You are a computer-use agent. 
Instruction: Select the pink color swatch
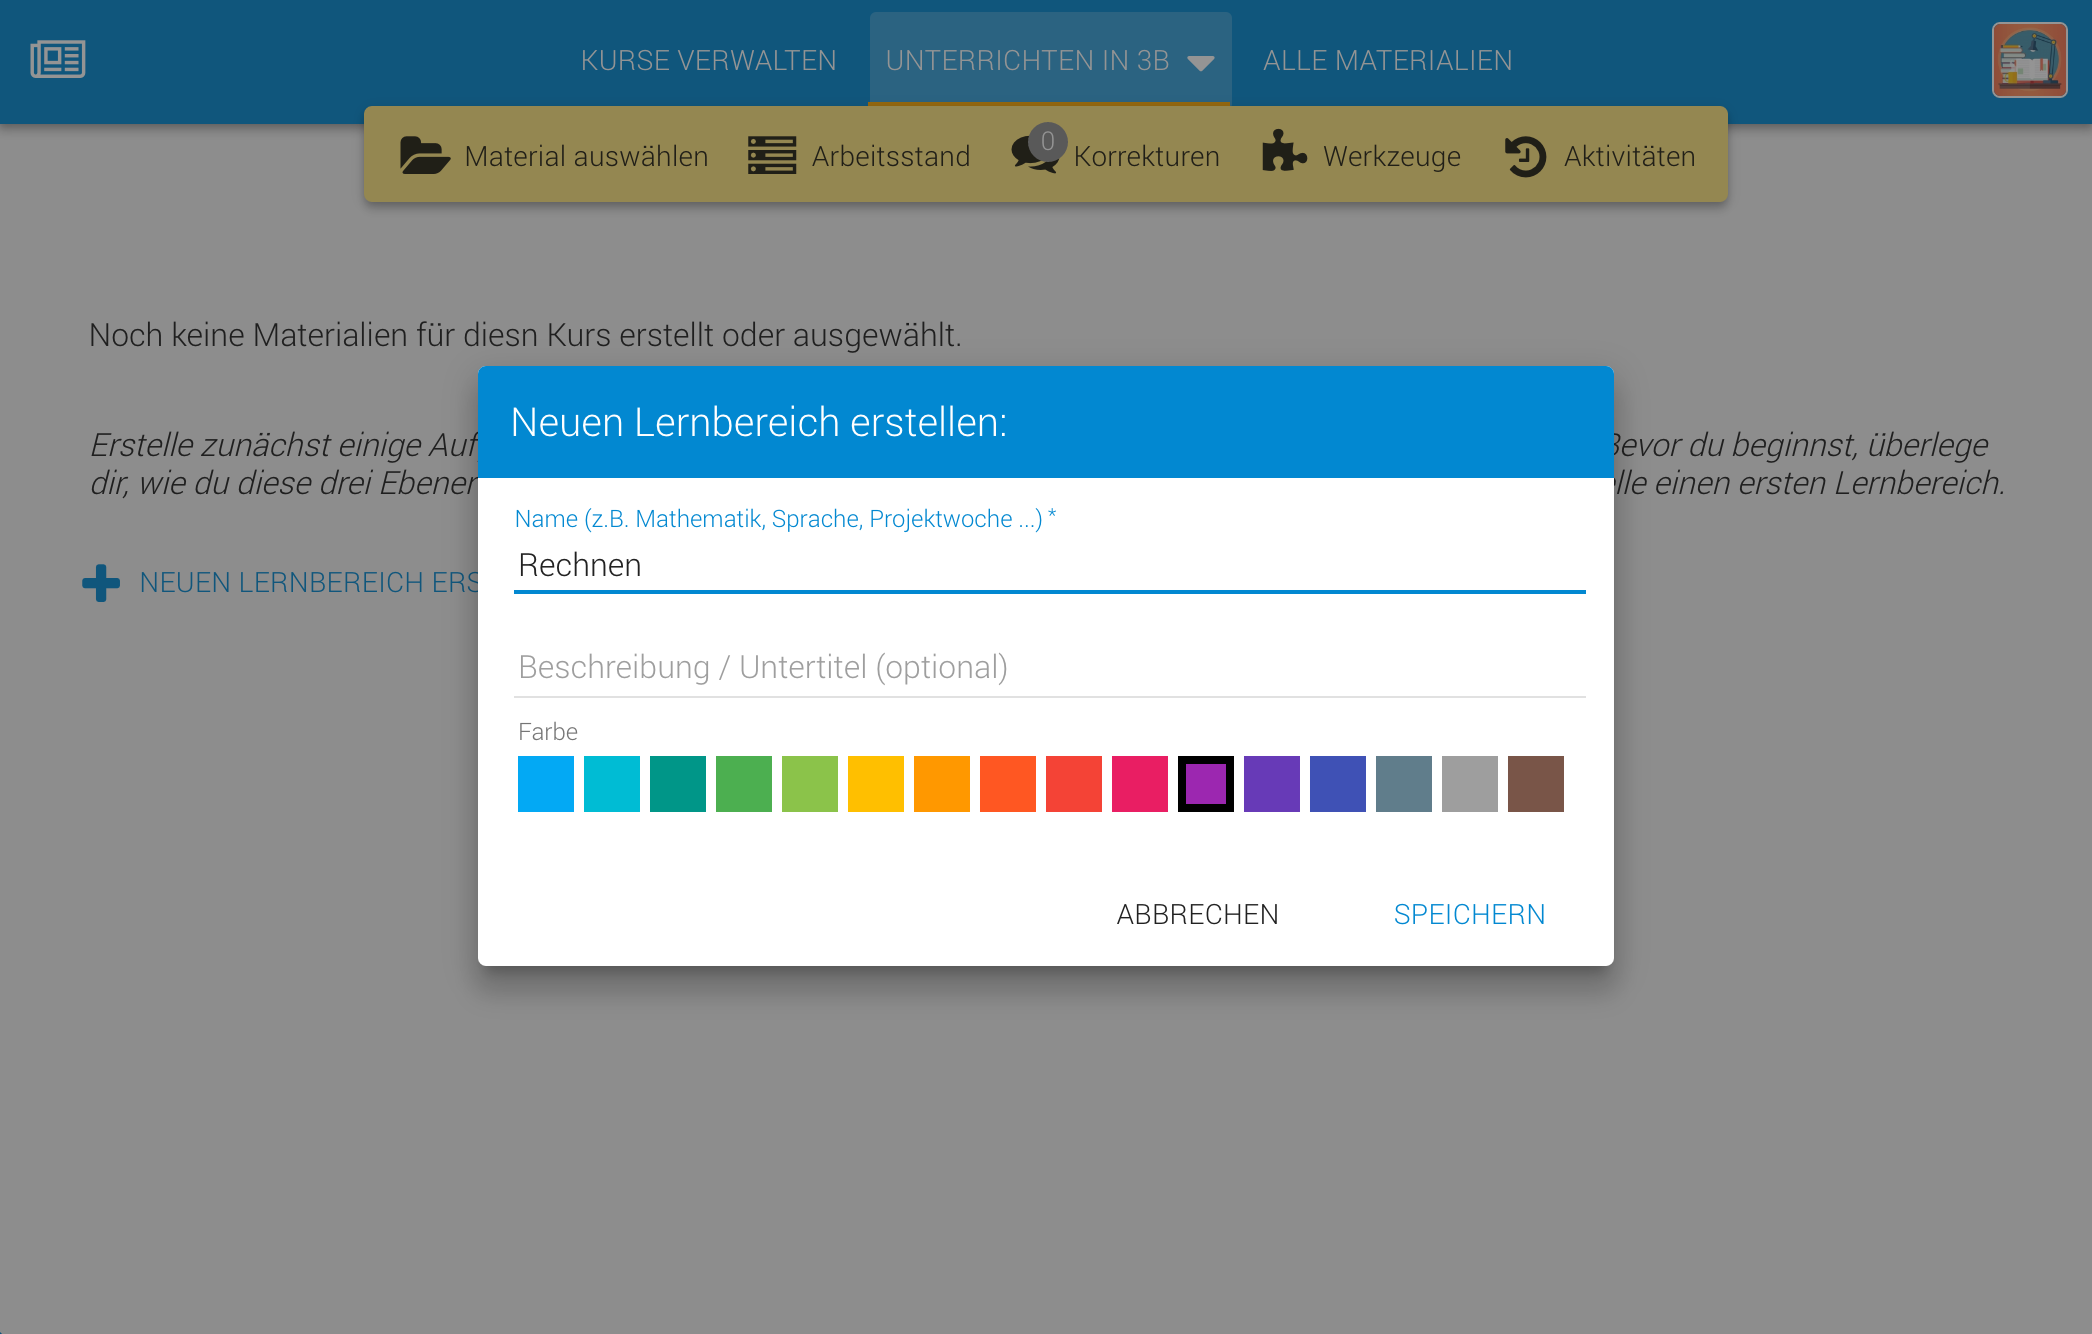point(1139,784)
